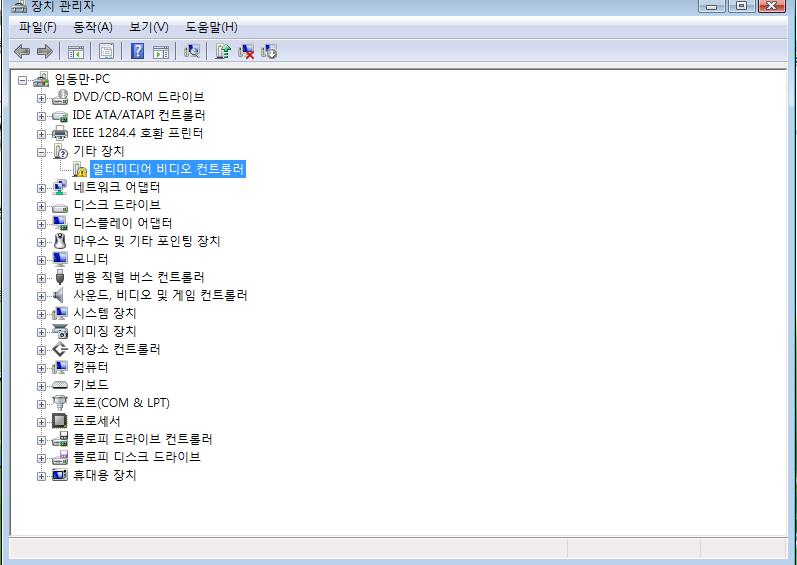Expand the 디스크 드라이브 node
This screenshot has height=565, width=797.
[x=41, y=206]
